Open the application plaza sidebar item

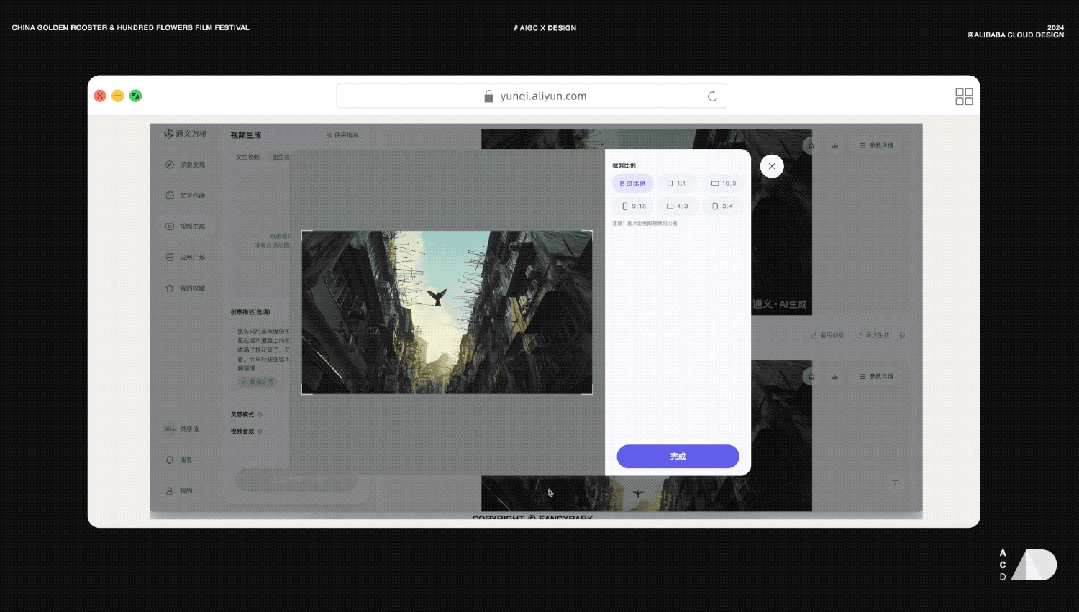(x=185, y=257)
